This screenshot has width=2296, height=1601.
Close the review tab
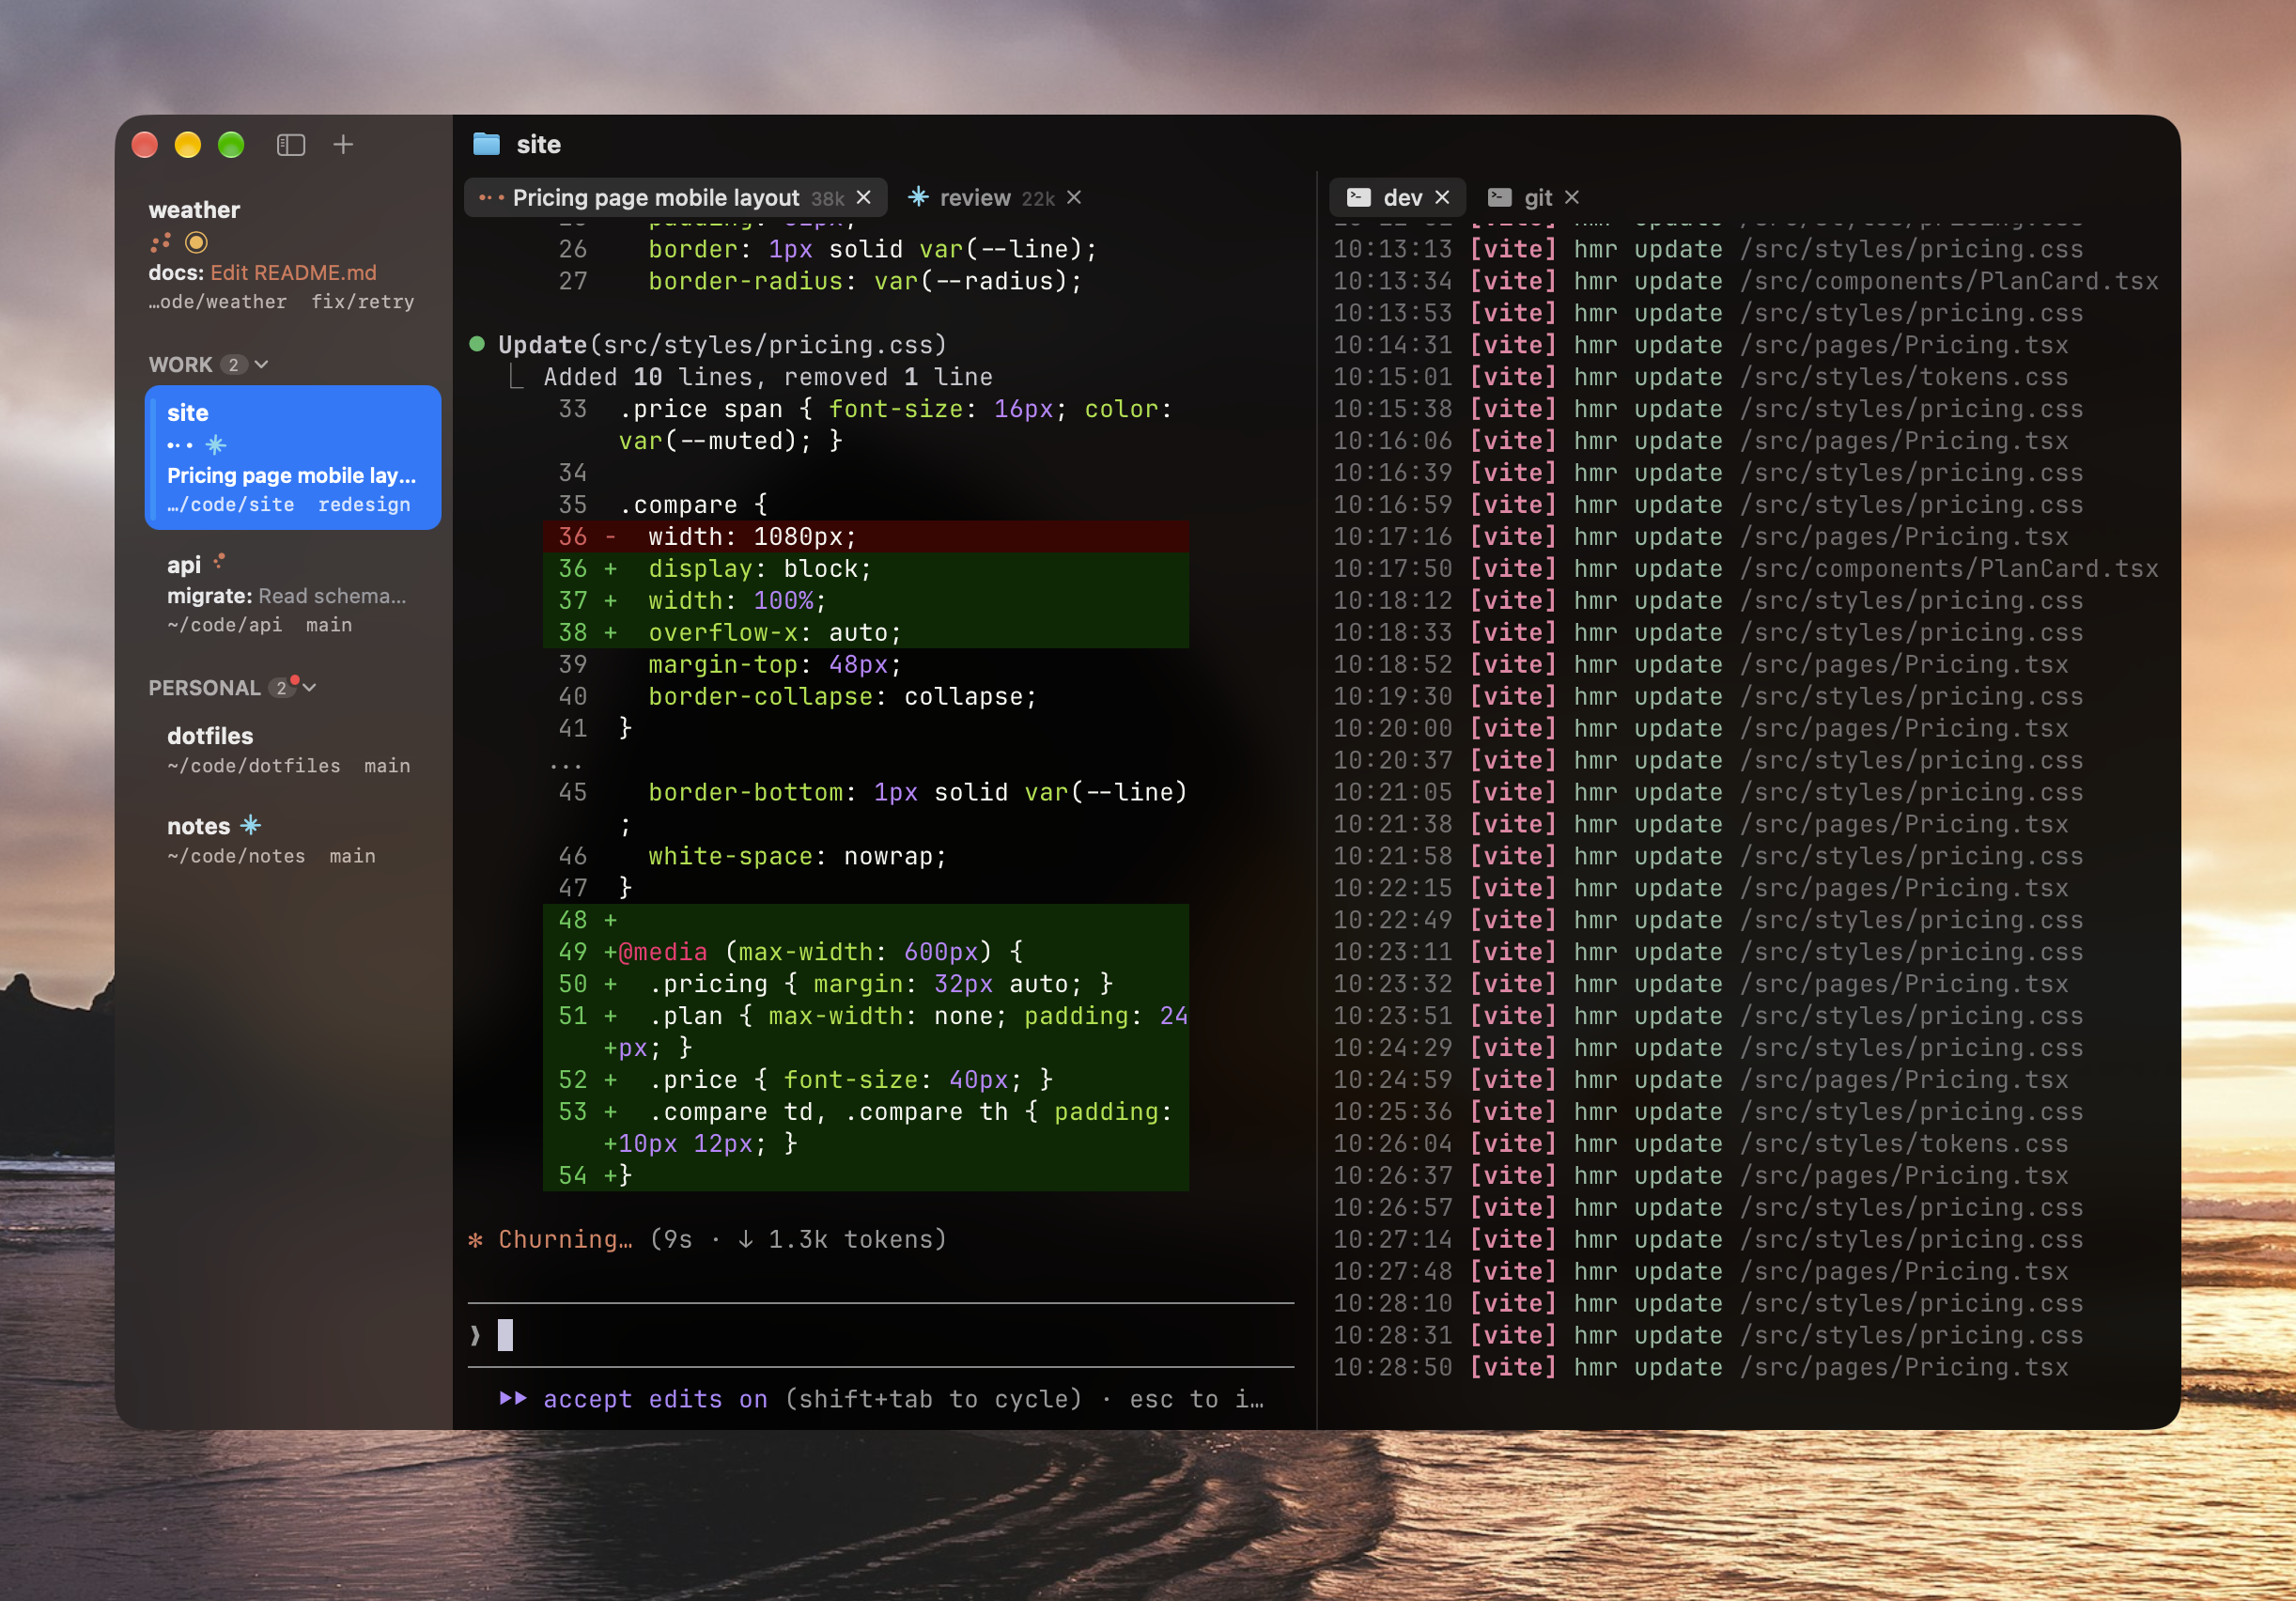1074,197
